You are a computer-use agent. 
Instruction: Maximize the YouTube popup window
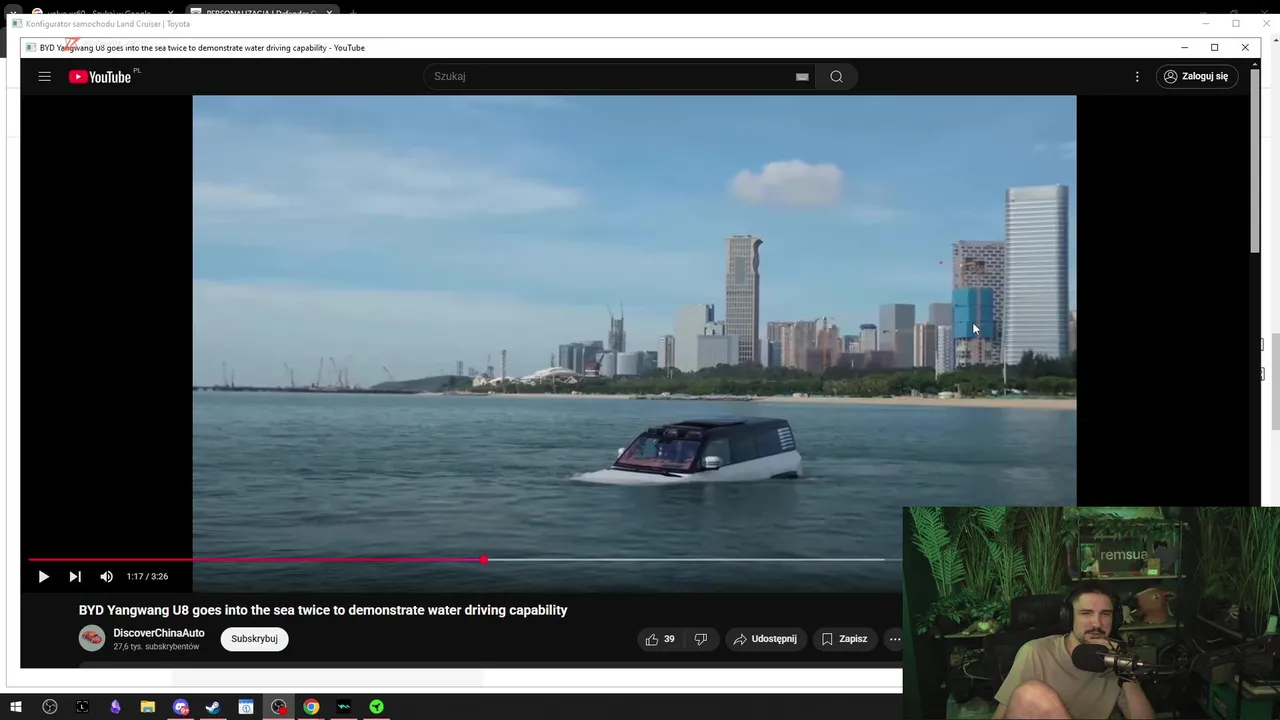pyautogui.click(x=1214, y=47)
